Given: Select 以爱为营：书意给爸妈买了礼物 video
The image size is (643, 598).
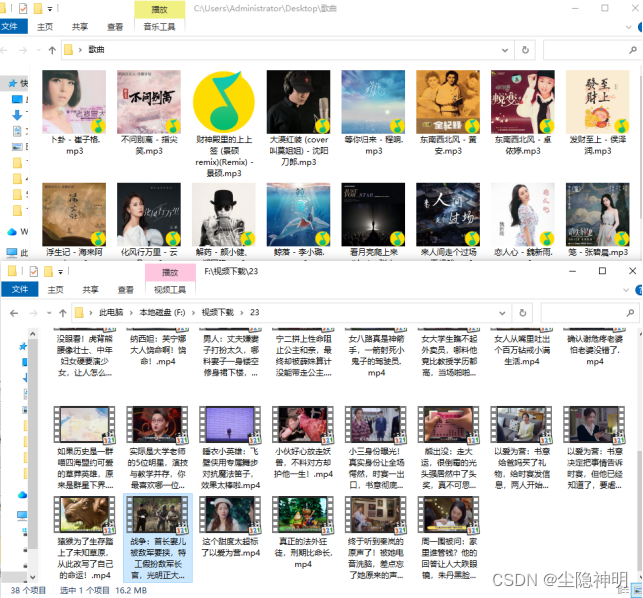Looking at the screenshot, I should click(x=521, y=448).
